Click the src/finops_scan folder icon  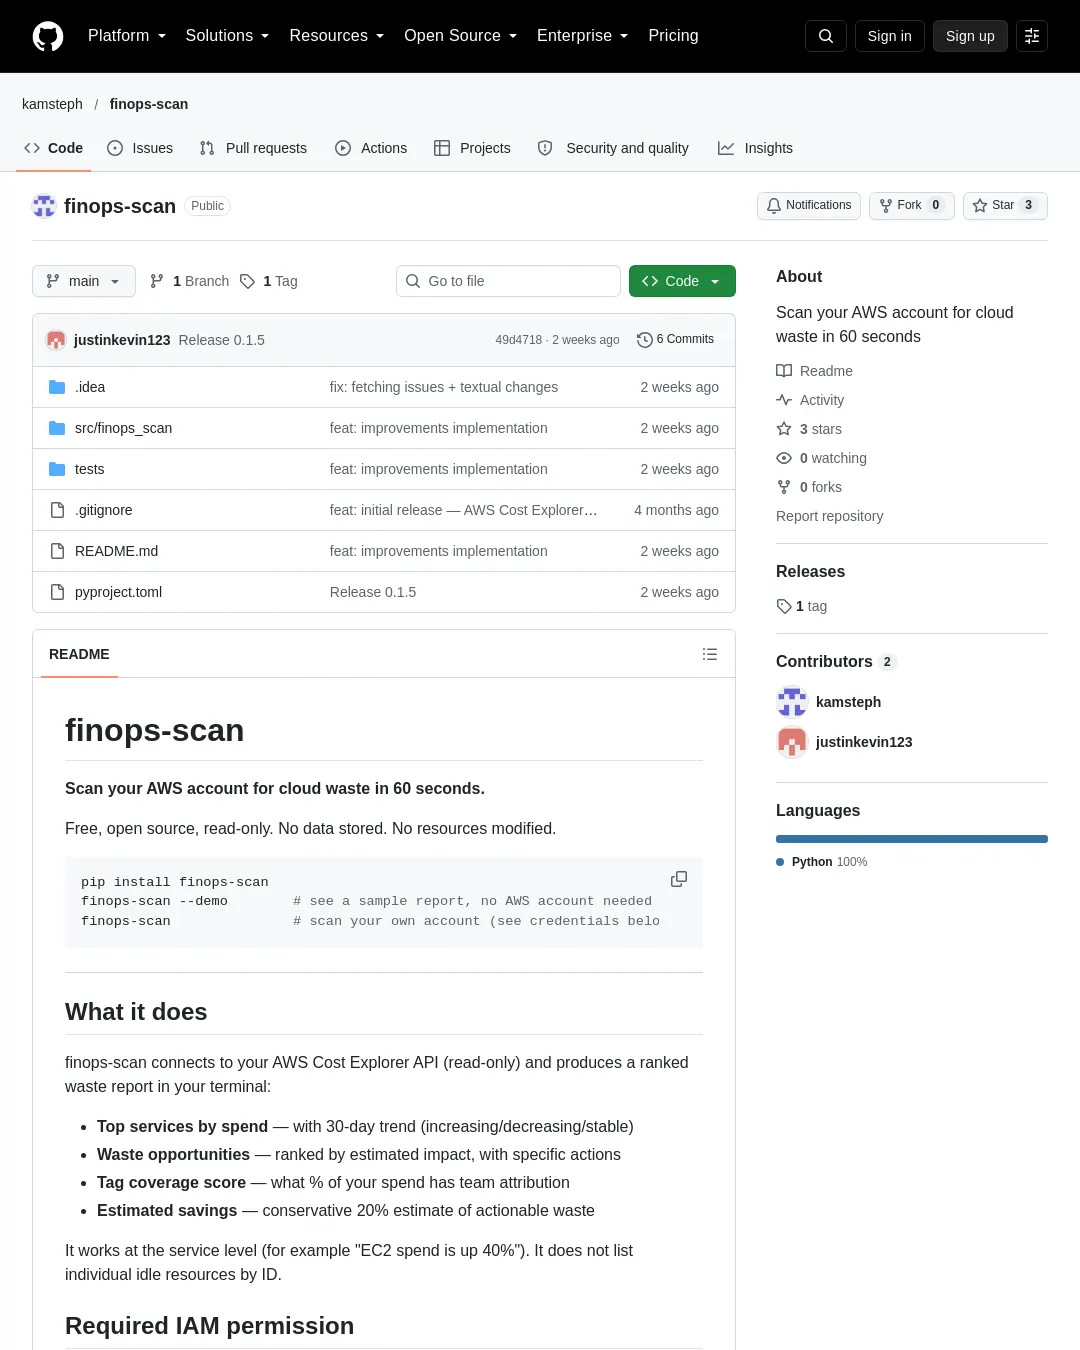tap(57, 428)
